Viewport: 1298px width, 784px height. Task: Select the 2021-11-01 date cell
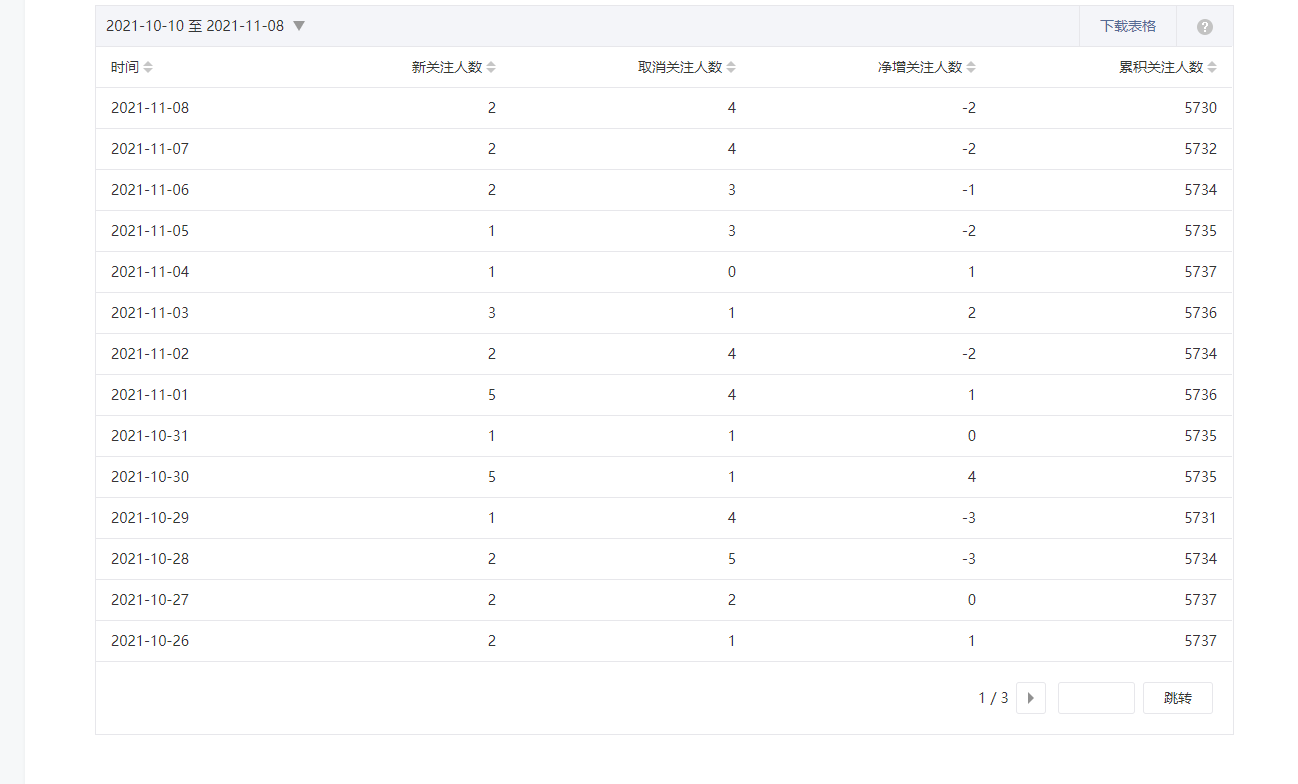(x=150, y=395)
